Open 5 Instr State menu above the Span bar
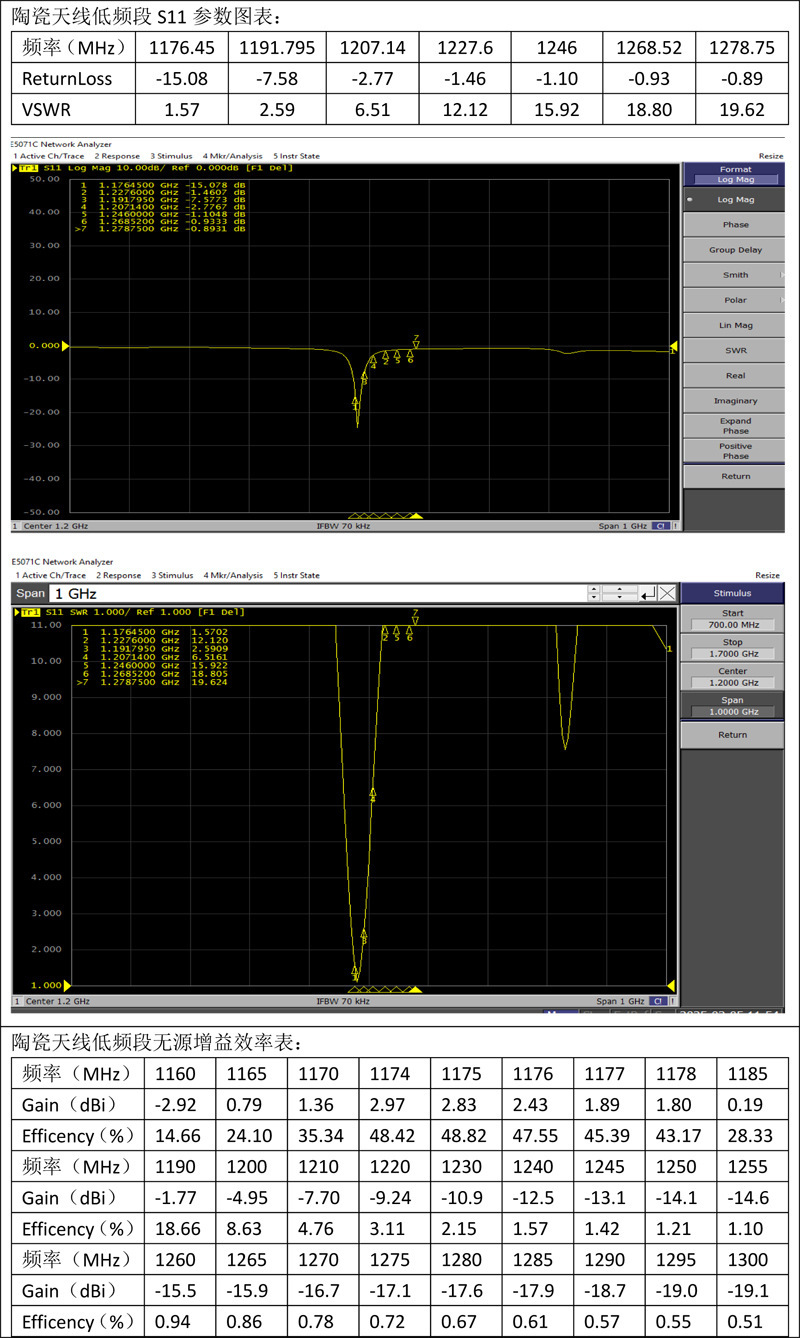Image resolution: width=800 pixels, height=1338 pixels. (297, 575)
